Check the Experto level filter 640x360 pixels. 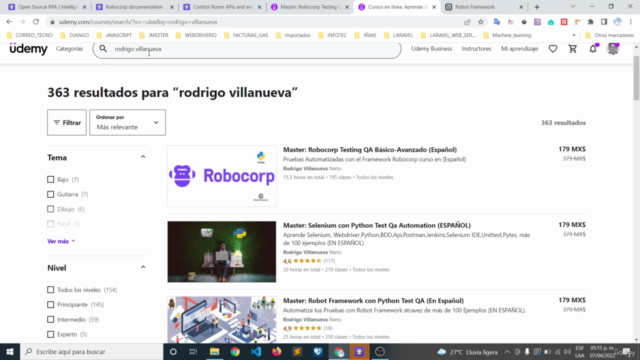(x=51, y=334)
